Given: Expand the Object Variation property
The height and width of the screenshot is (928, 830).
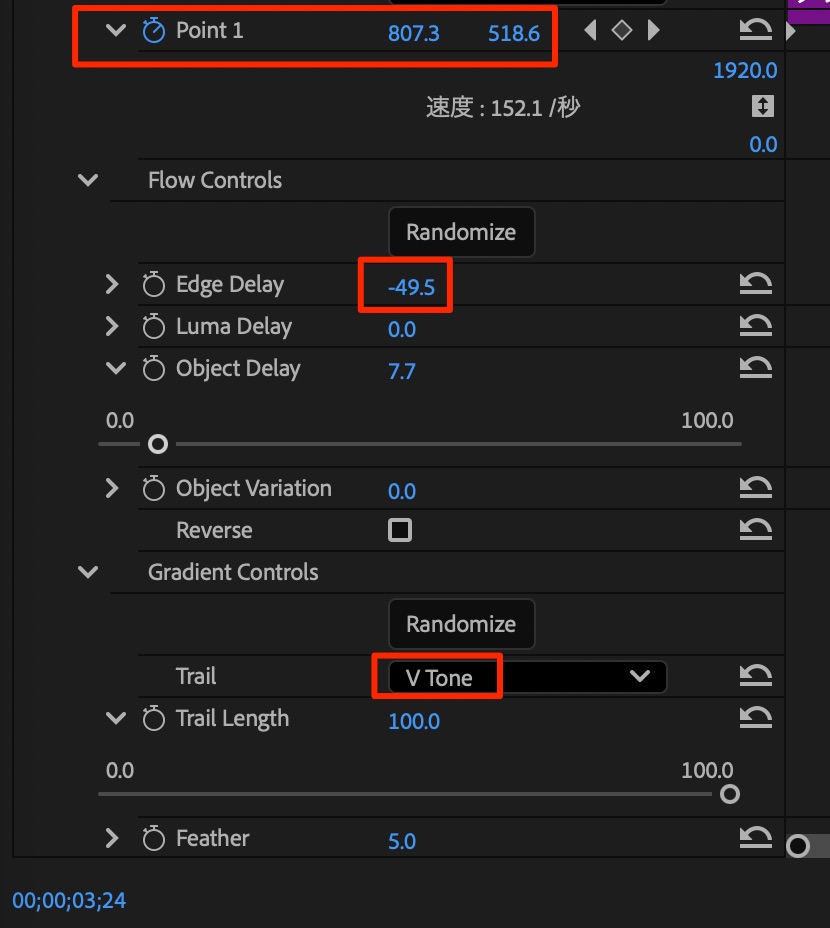Looking at the screenshot, I should (112, 489).
